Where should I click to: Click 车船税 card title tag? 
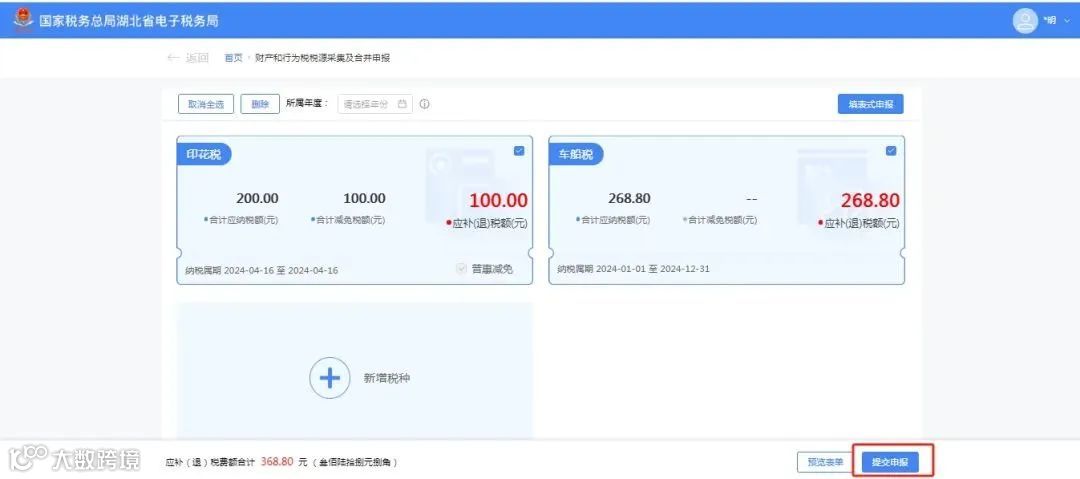tap(576, 154)
